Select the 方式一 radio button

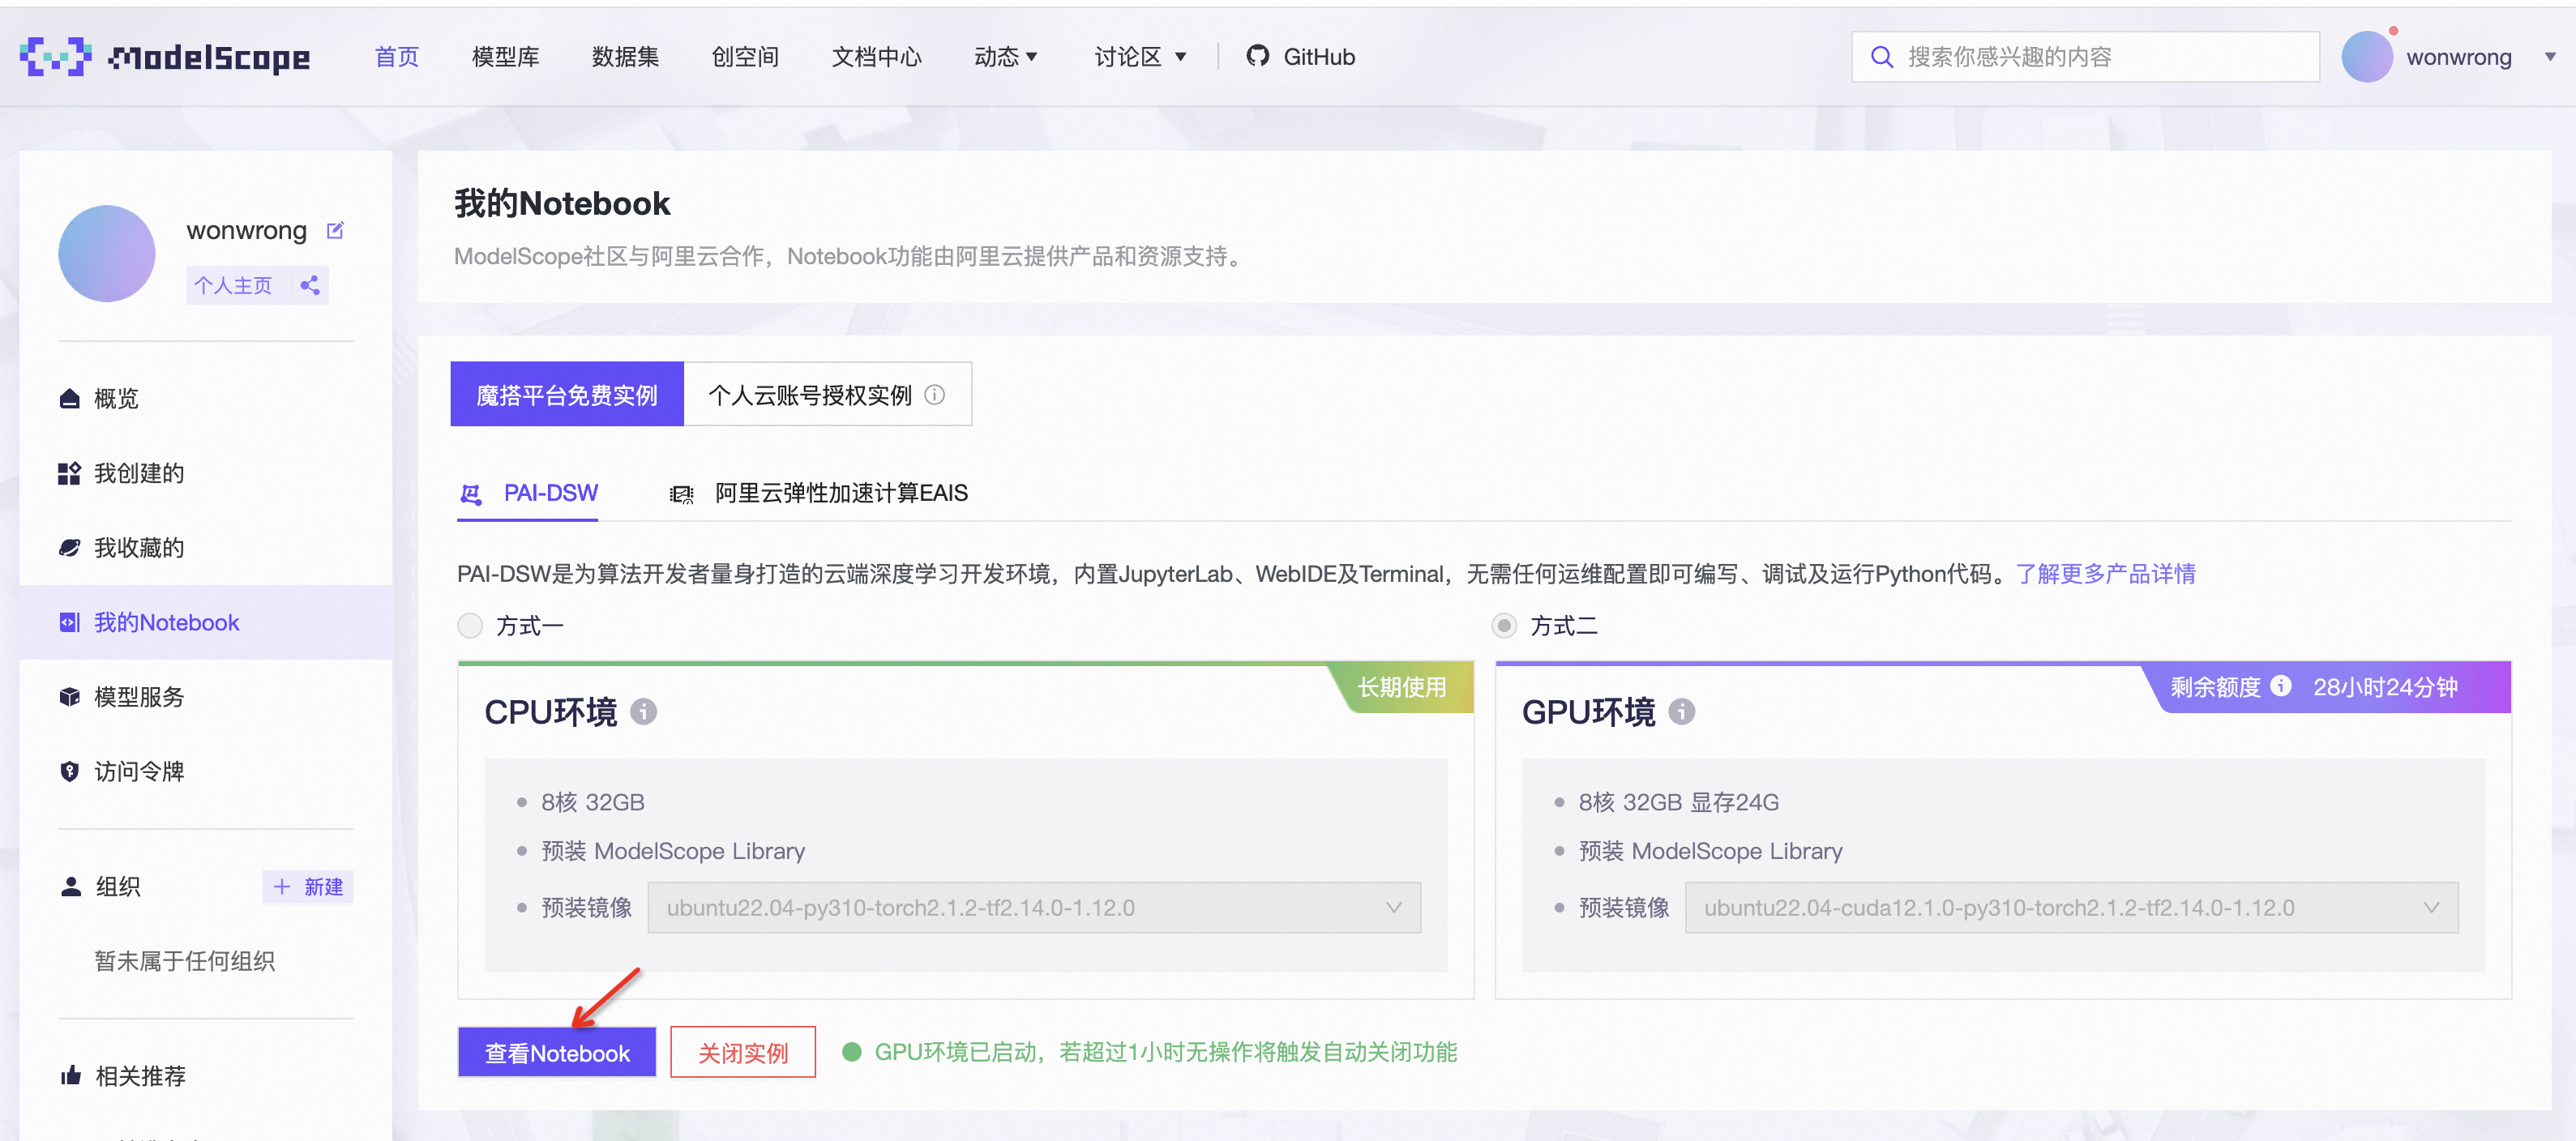point(469,625)
